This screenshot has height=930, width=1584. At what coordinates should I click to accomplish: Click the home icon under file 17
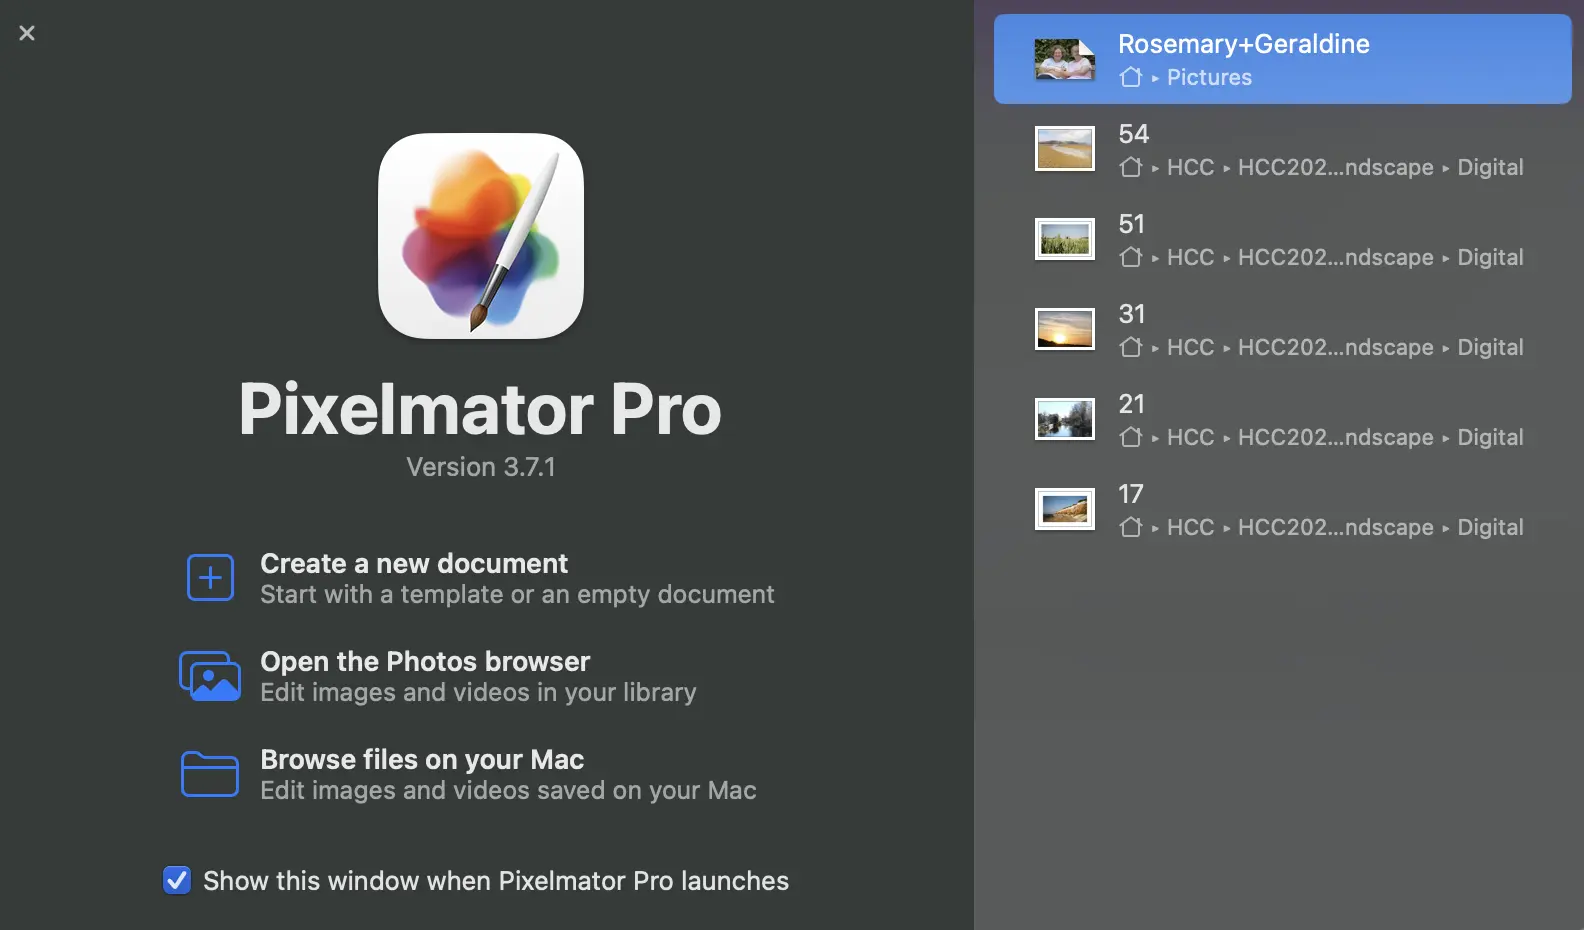1131,527
